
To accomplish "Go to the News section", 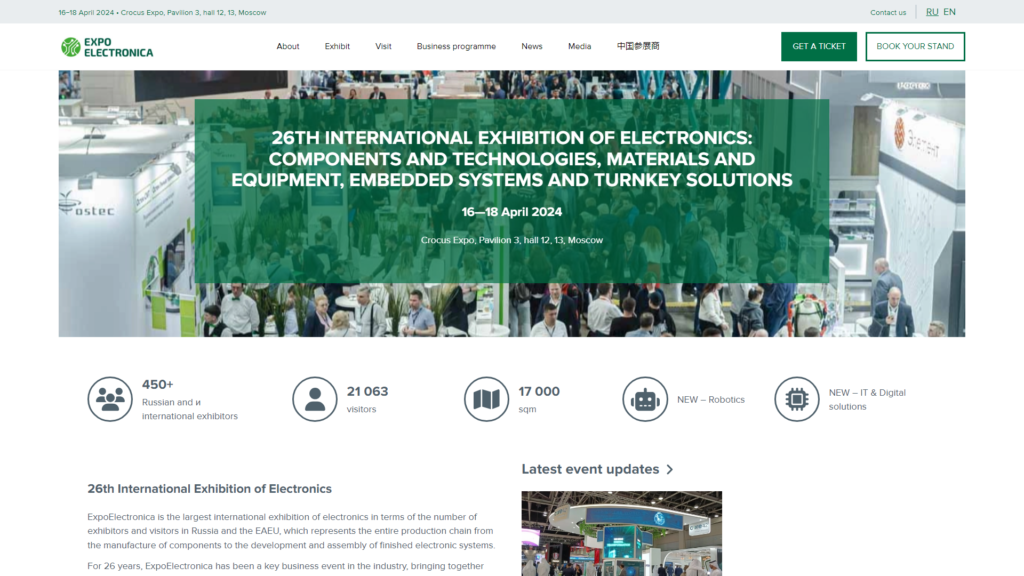I will click(532, 46).
